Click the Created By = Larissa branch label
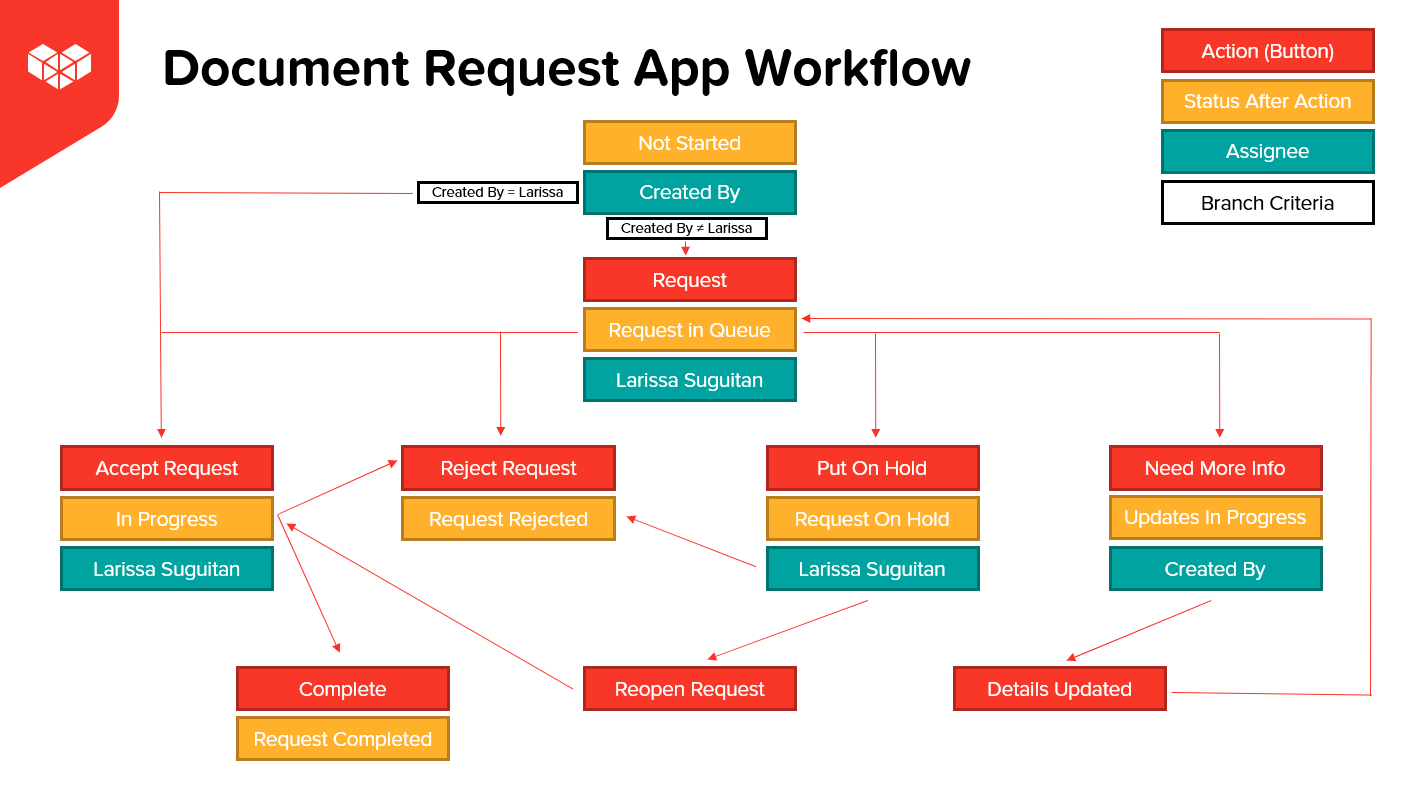The image size is (1408, 792). pyautogui.click(x=497, y=192)
